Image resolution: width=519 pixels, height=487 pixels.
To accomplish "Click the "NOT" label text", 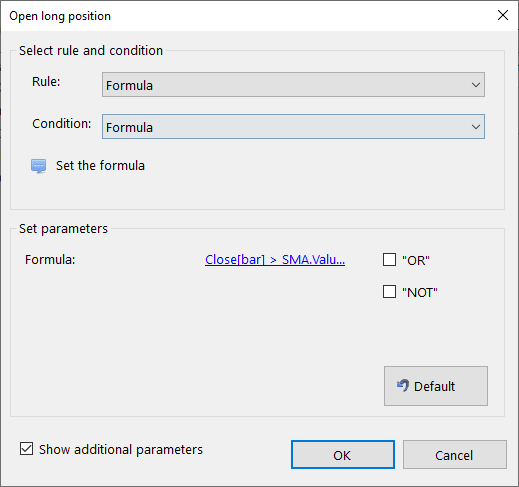I will point(420,292).
